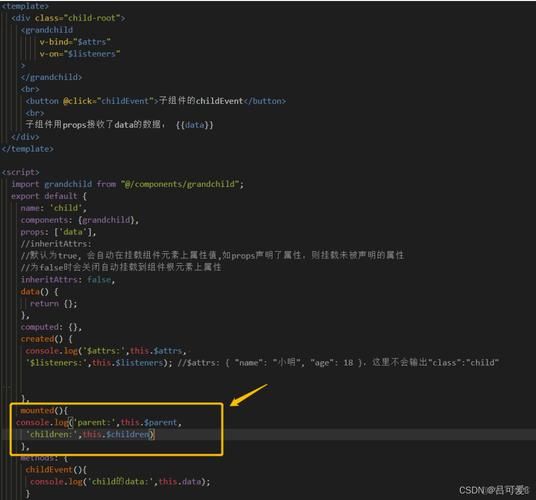Click this.data in the childEvent console.log

pyautogui.click(x=180, y=482)
